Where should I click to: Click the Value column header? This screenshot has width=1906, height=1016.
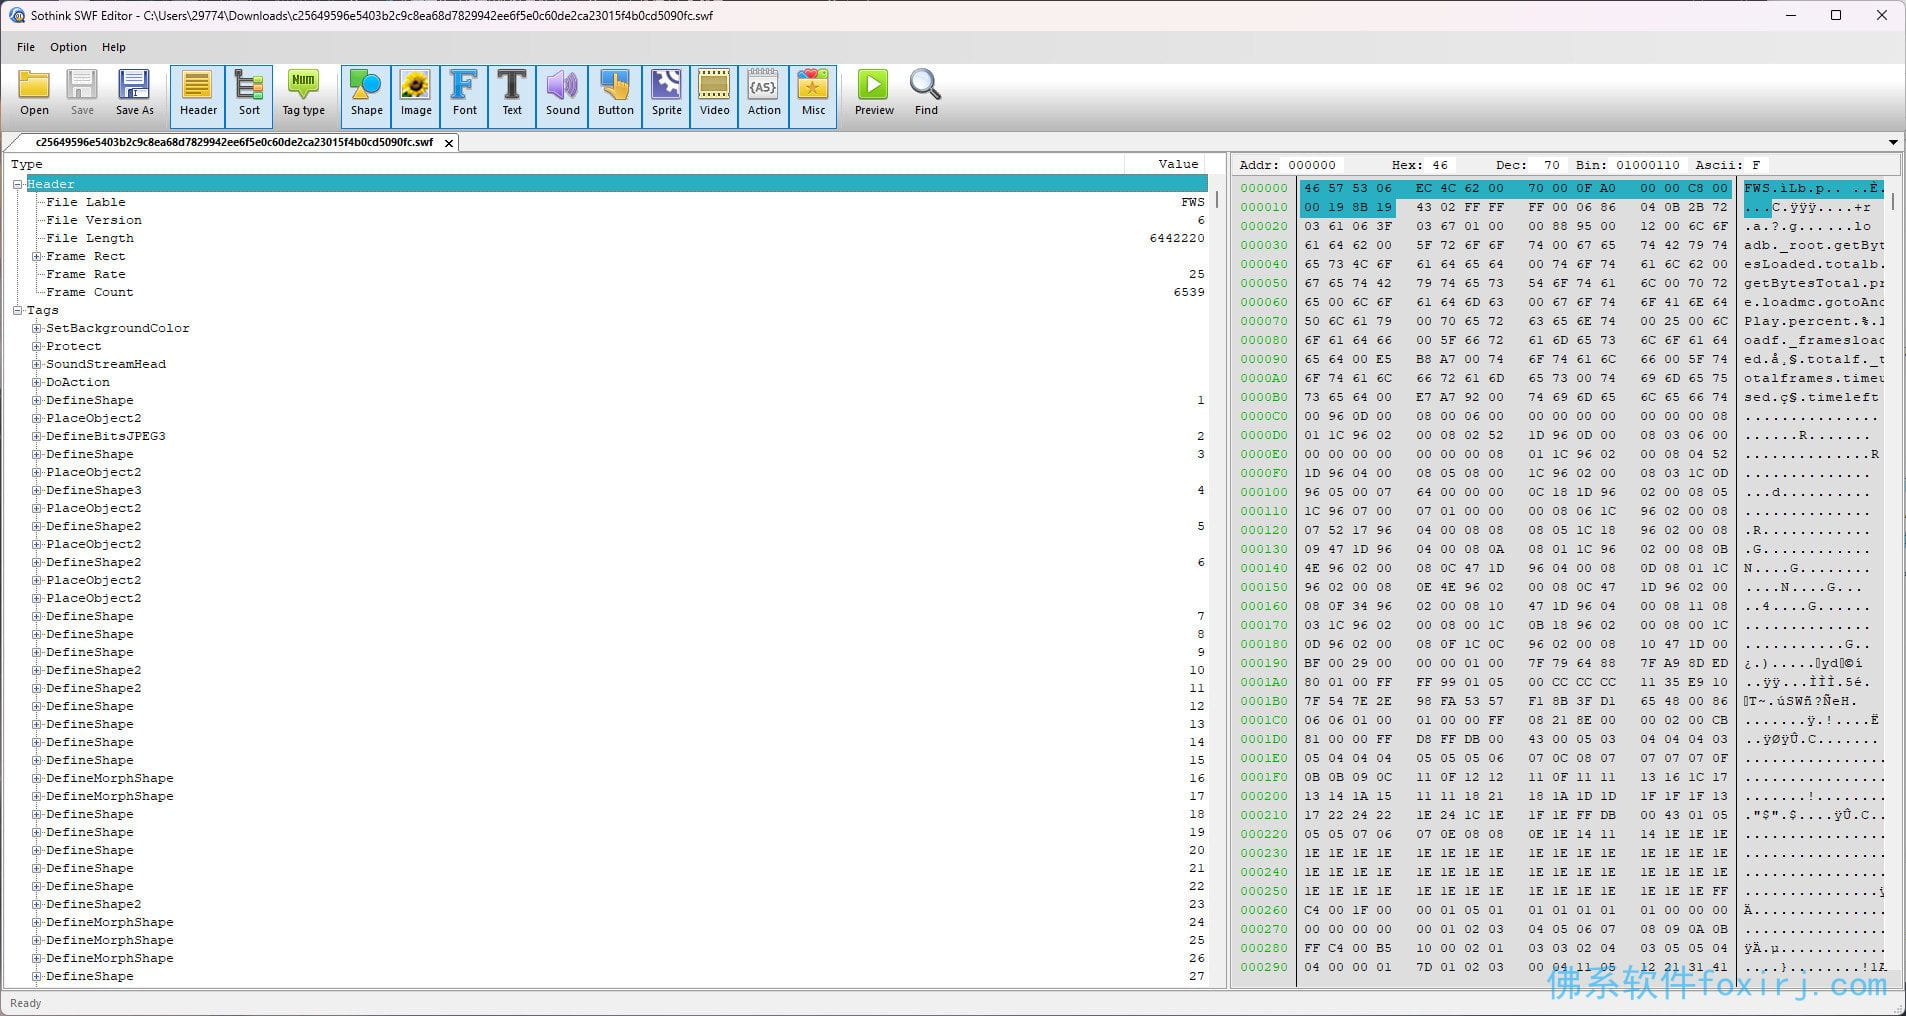coord(1166,164)
